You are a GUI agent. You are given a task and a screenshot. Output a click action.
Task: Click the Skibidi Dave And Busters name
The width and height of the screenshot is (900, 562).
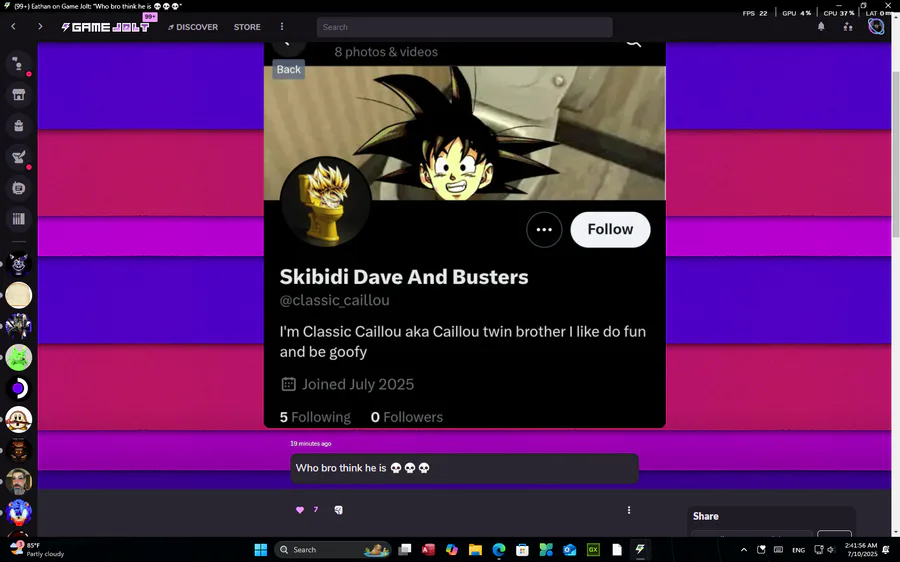[404, 277]
